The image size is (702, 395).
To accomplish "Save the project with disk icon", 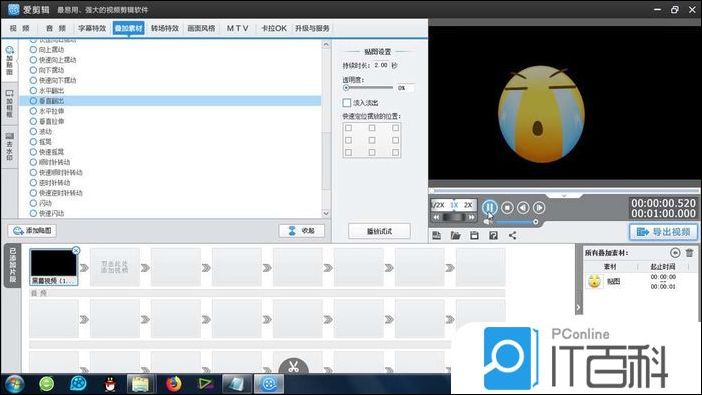I will pos(474,235).
